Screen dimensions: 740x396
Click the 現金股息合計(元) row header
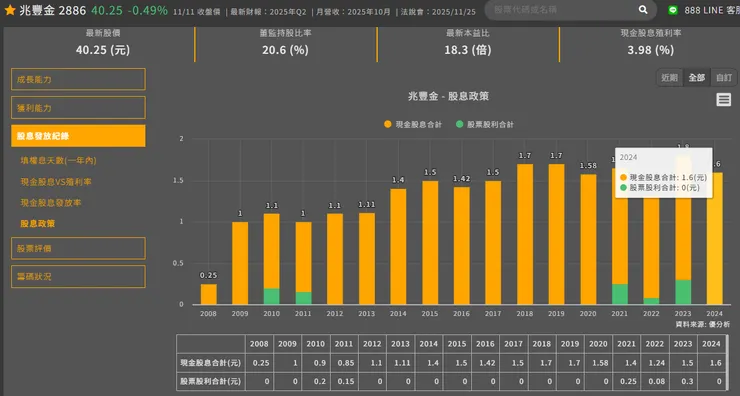click(211, 363)
